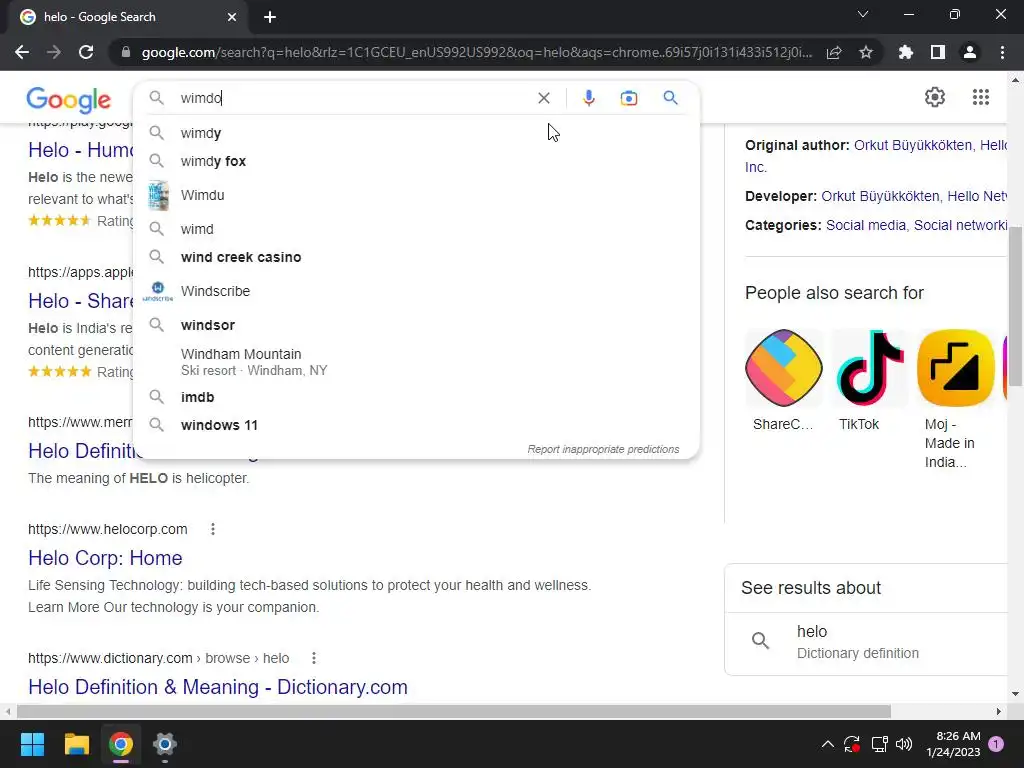Show hidden system tray icons
The height and width of the screenshot is (768, 1024).
pyautogui.click(x=827, y=744)
